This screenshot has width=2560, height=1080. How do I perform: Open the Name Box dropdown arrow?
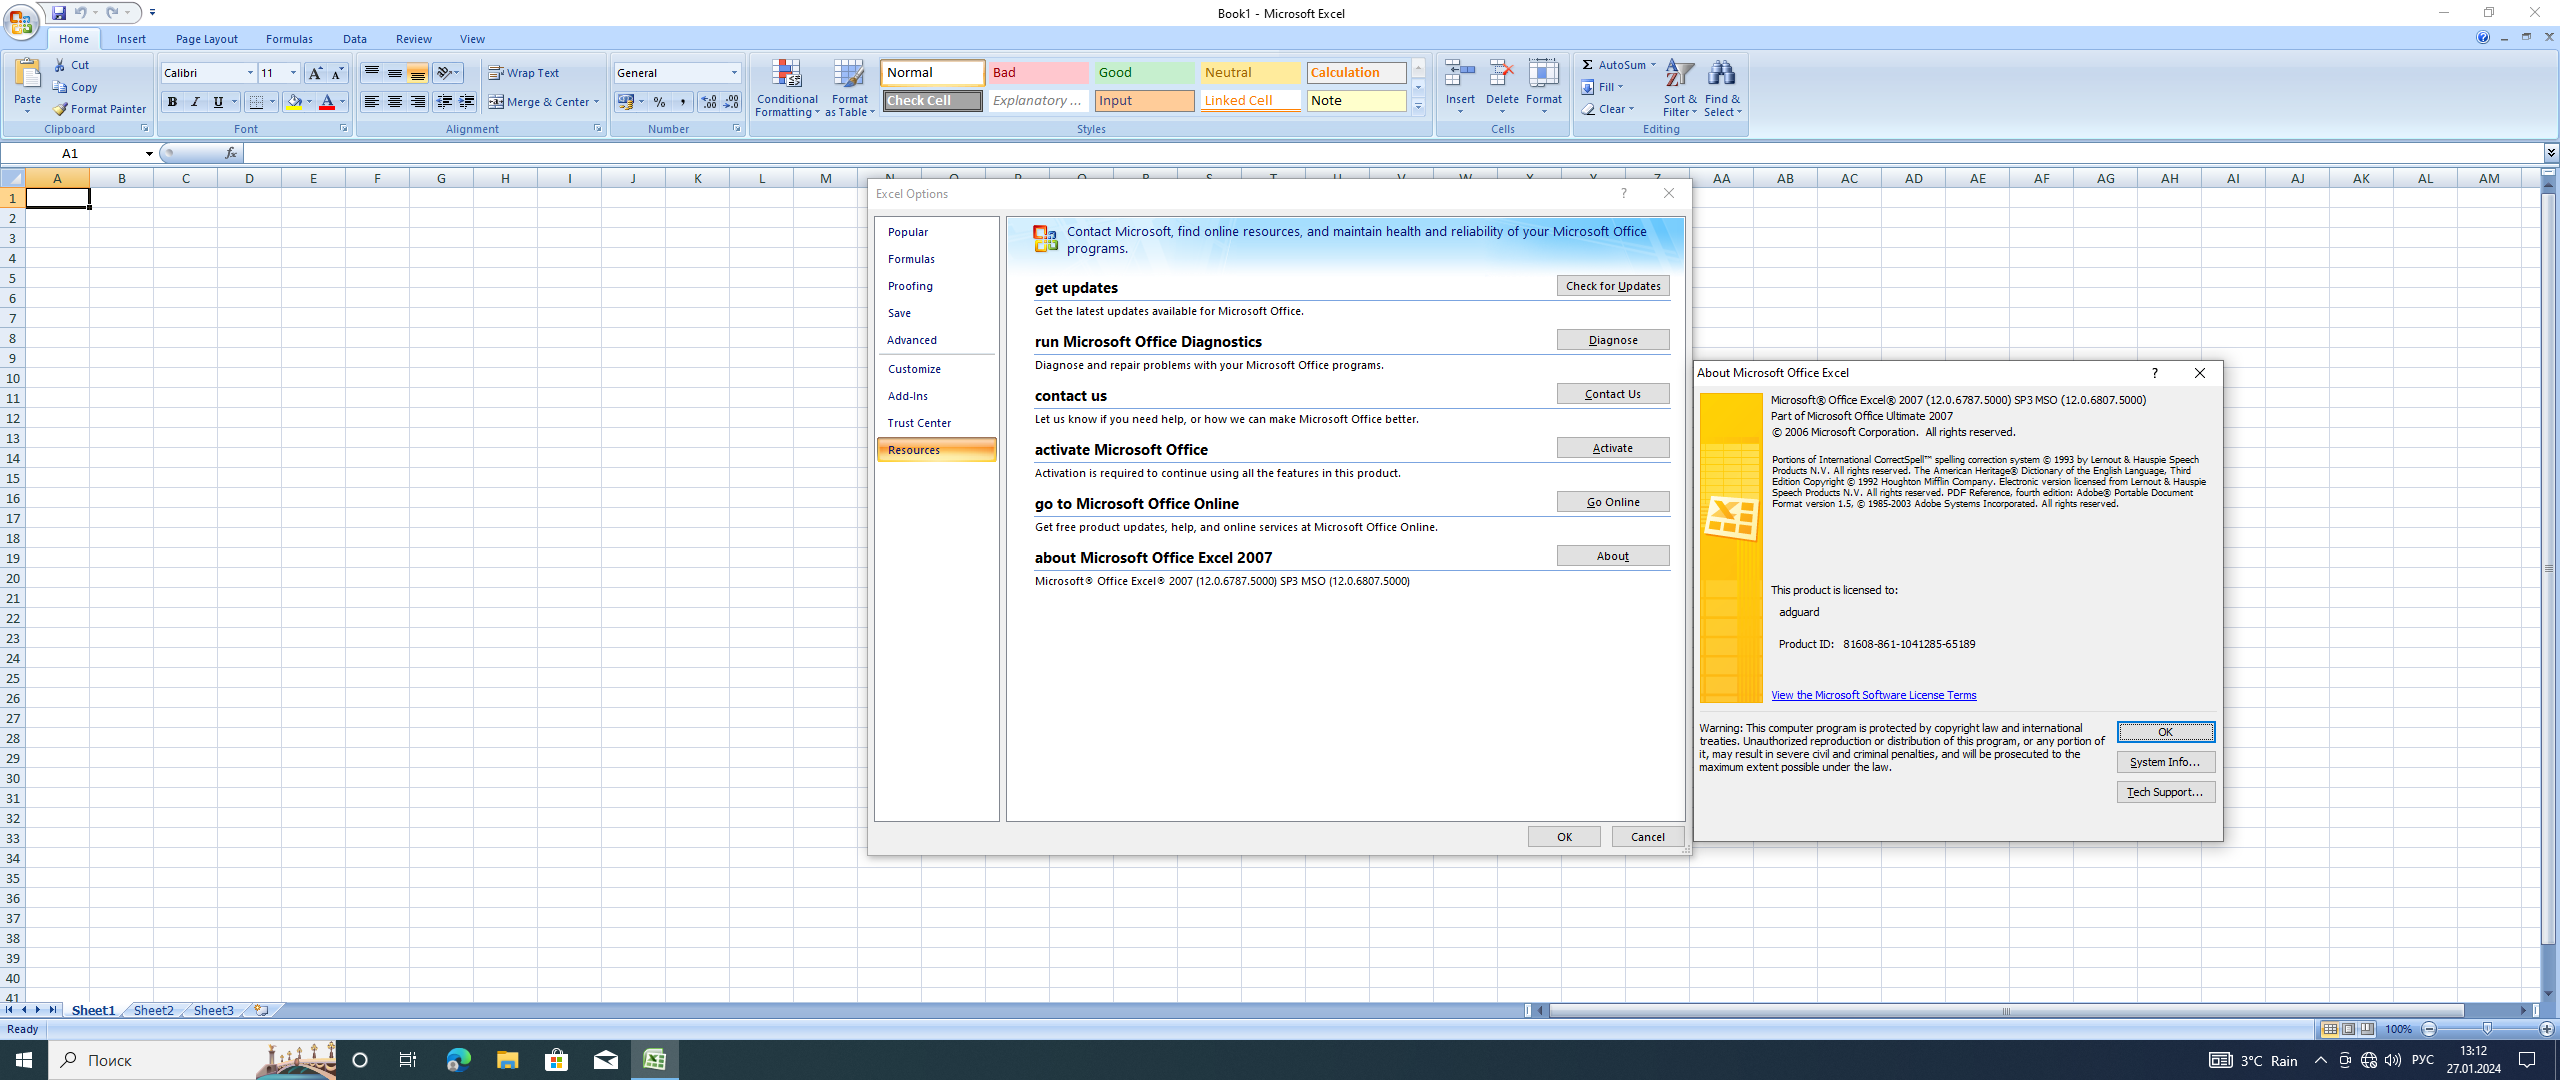tap(149, 154)
